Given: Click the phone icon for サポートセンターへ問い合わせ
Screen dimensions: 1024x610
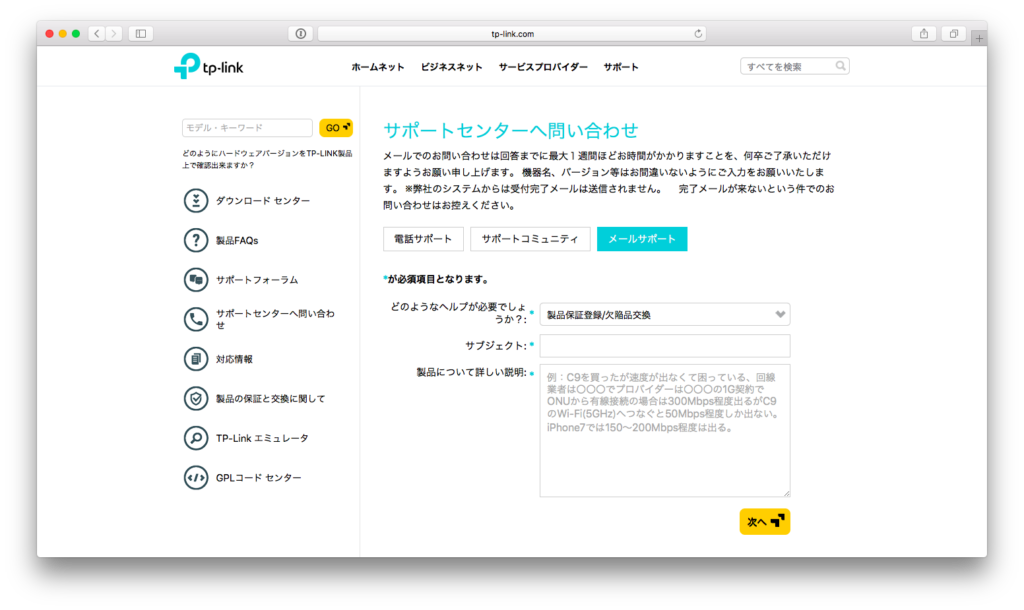Looking at the screenshot, I should (195, 319).
